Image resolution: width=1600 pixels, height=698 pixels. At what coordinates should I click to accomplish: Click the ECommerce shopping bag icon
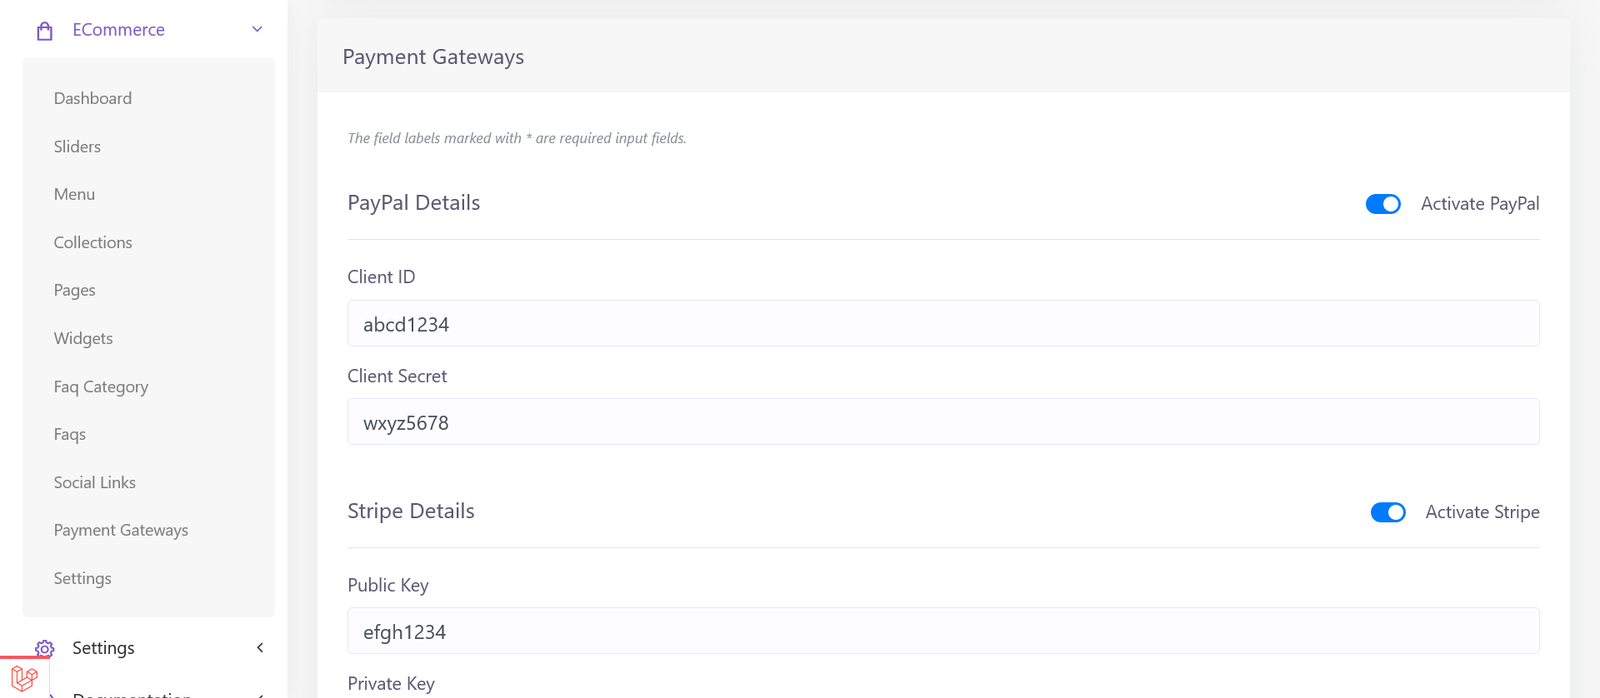(x=44, y=31)
